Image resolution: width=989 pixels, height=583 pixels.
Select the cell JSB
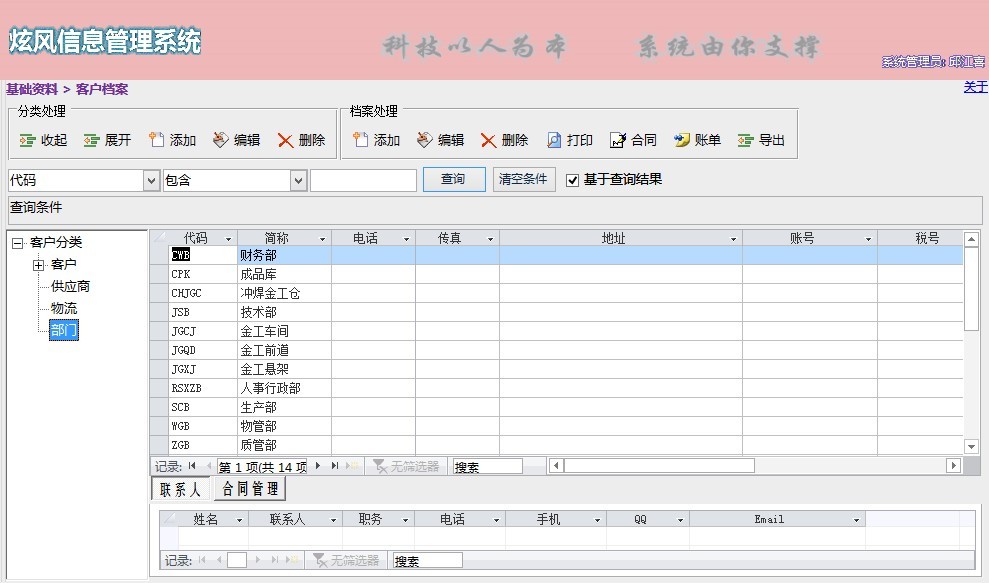(202, 312)
